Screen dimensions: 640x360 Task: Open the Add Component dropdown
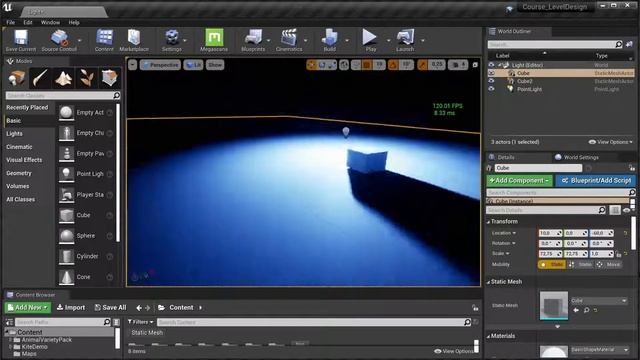click(519, 180)
